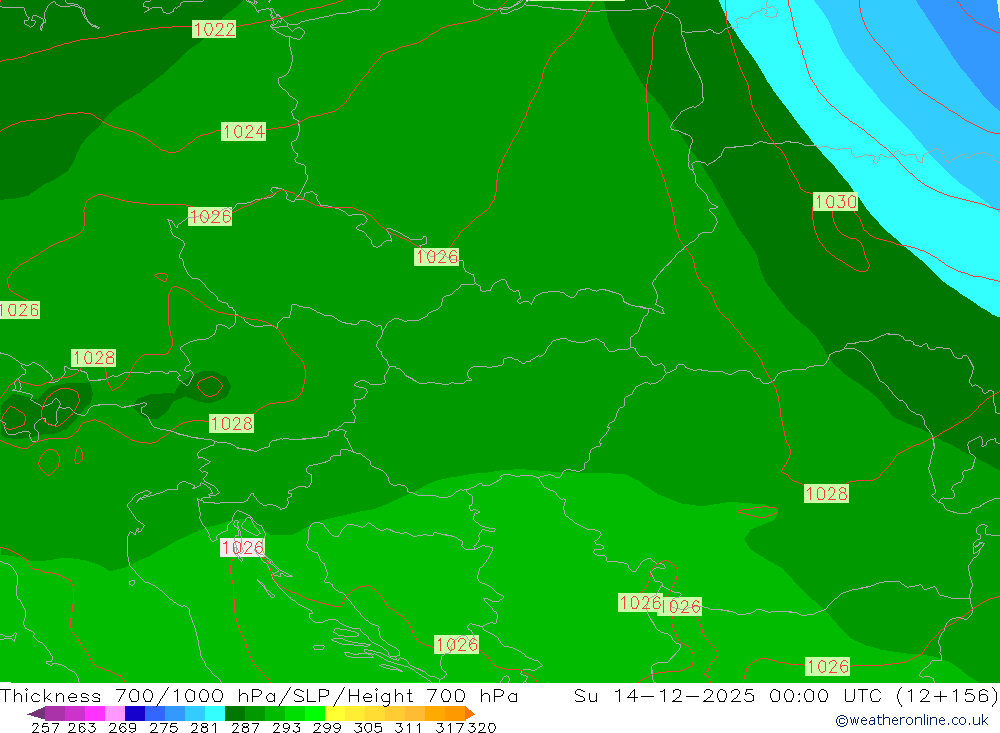
Task: Click the 1030 isobar label
Action: point(835,202)
